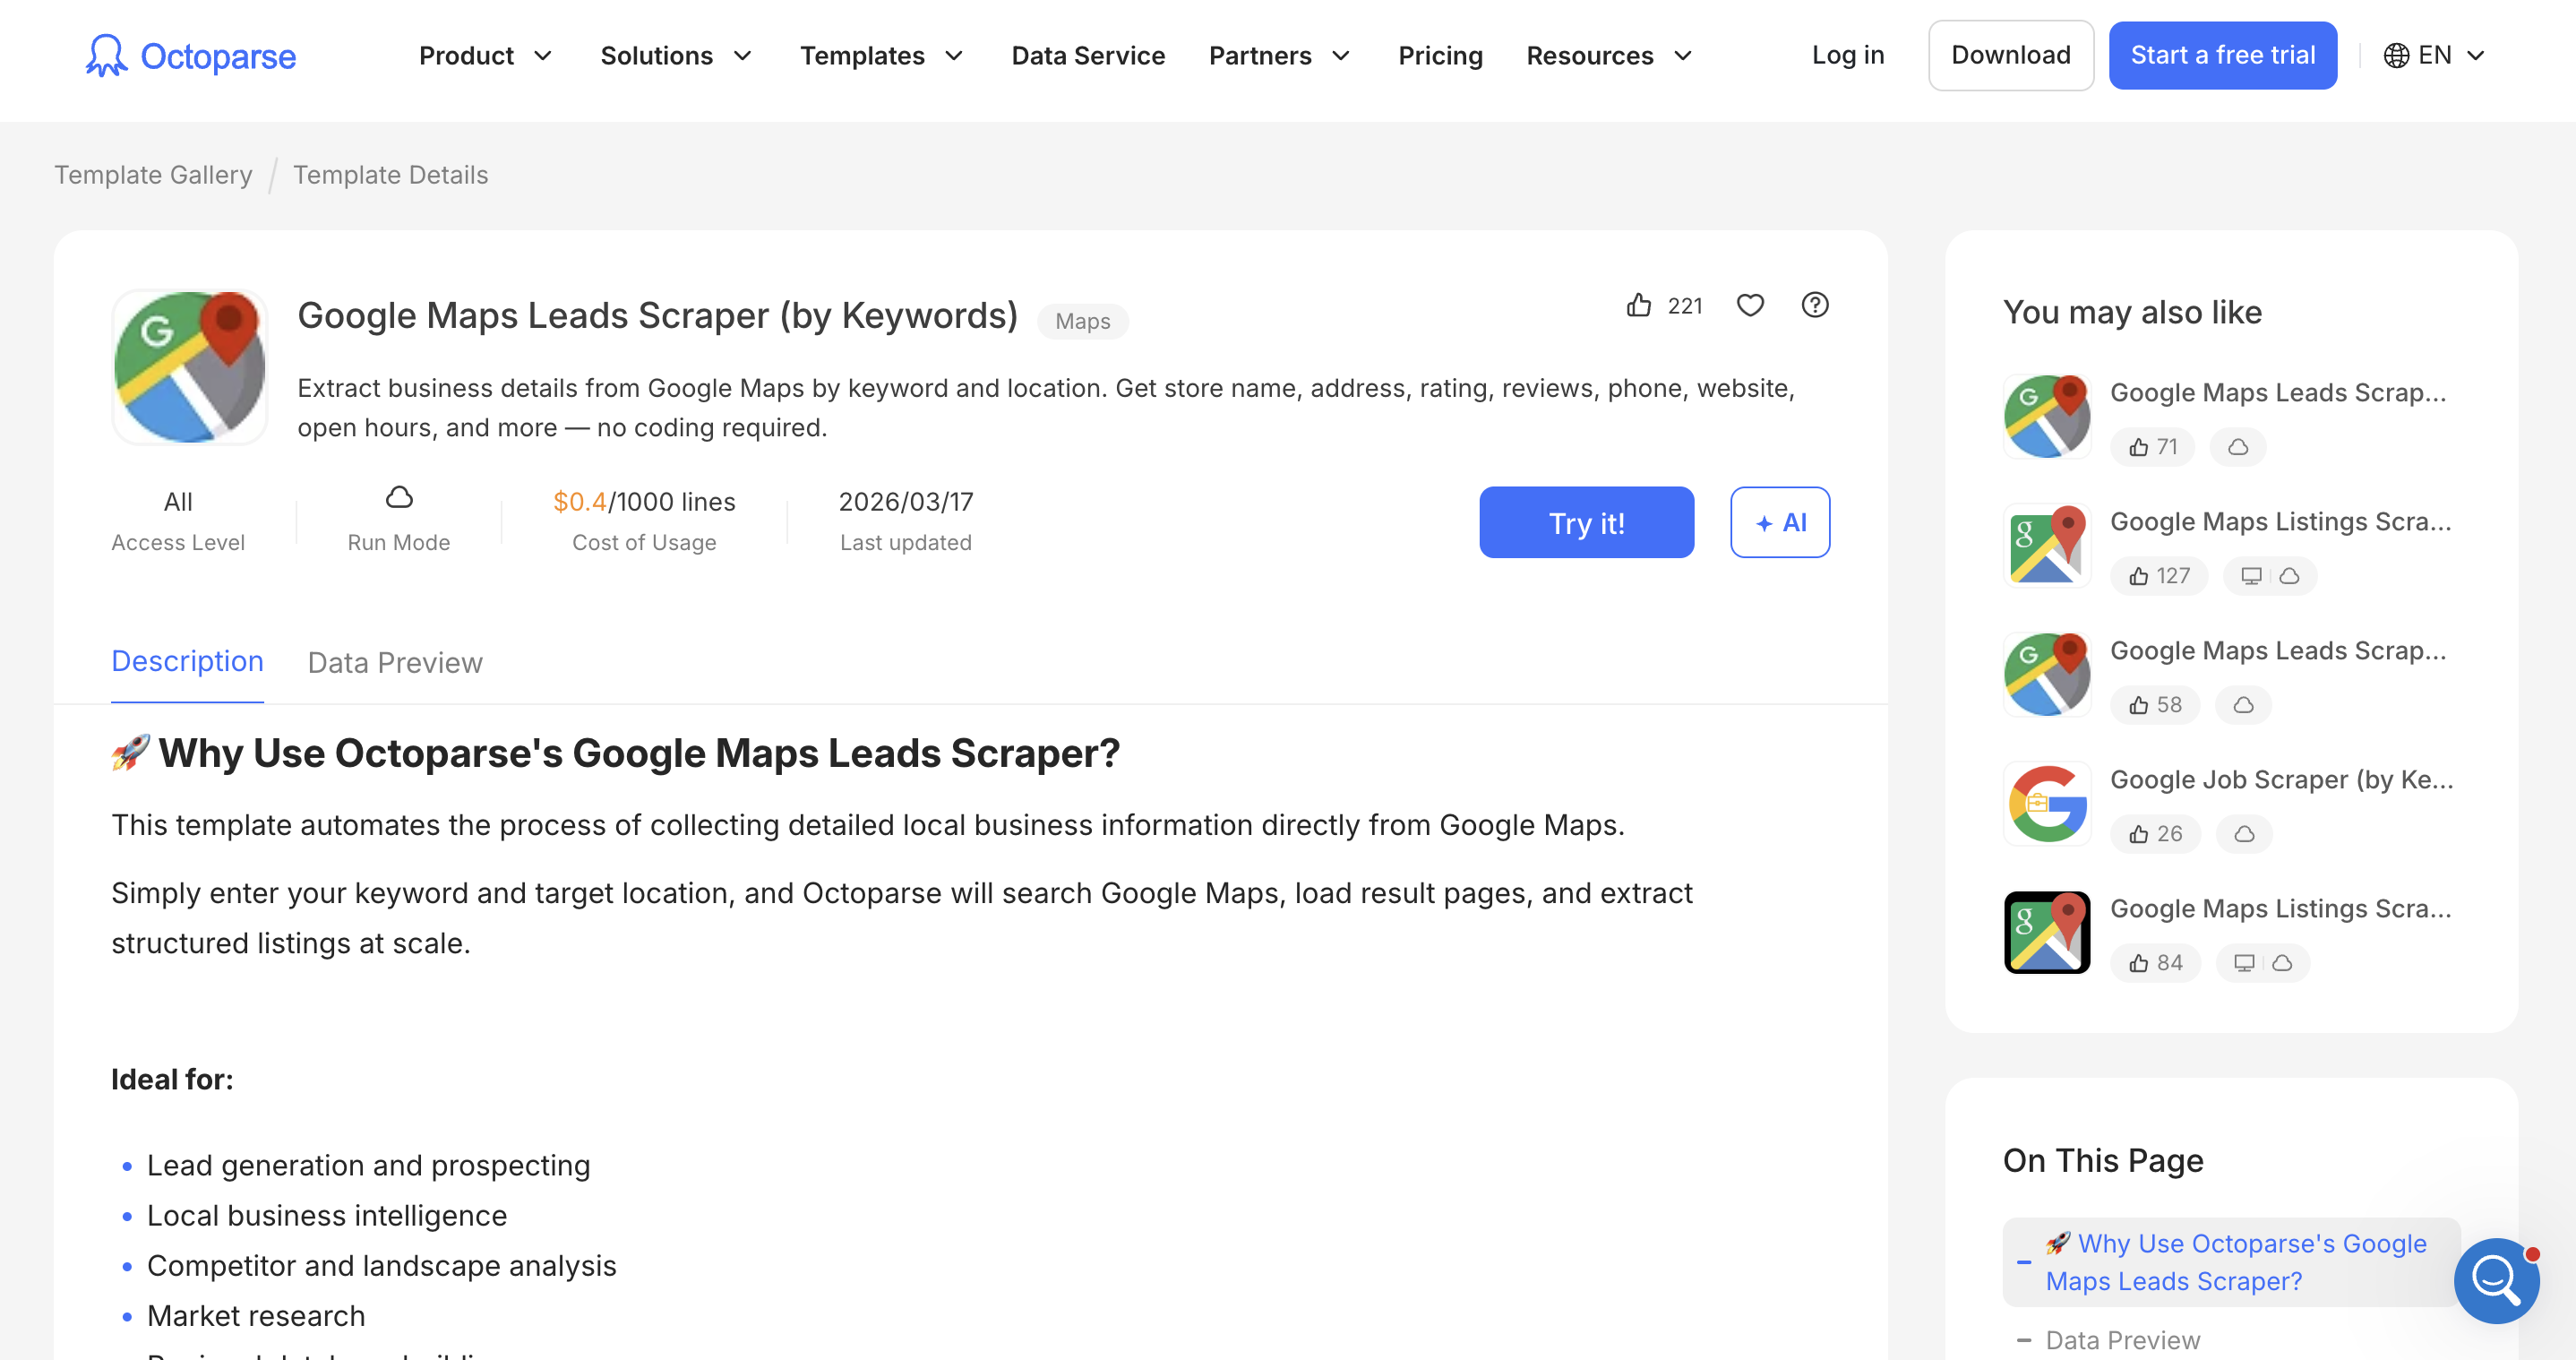Expand the Solutions menu

(676, 56)
